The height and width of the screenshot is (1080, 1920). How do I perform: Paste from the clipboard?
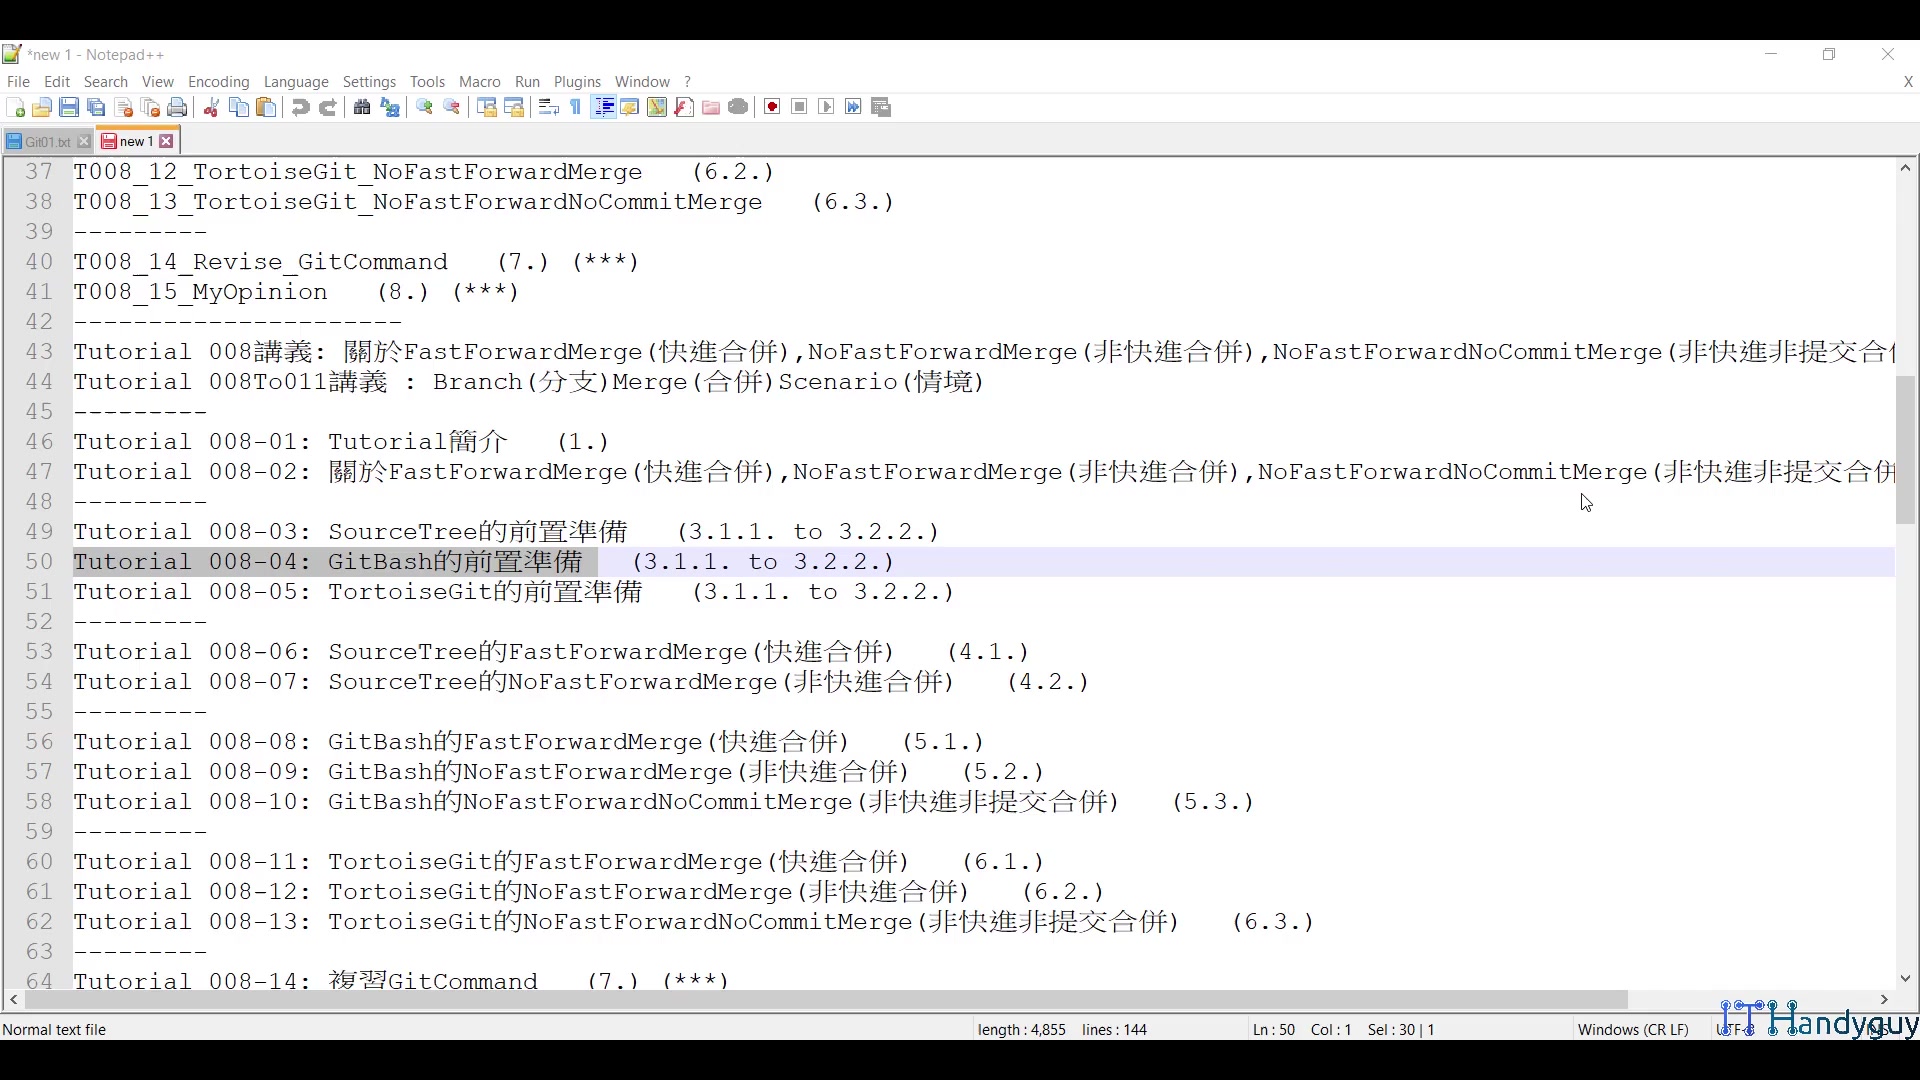(x=266, y=107)
